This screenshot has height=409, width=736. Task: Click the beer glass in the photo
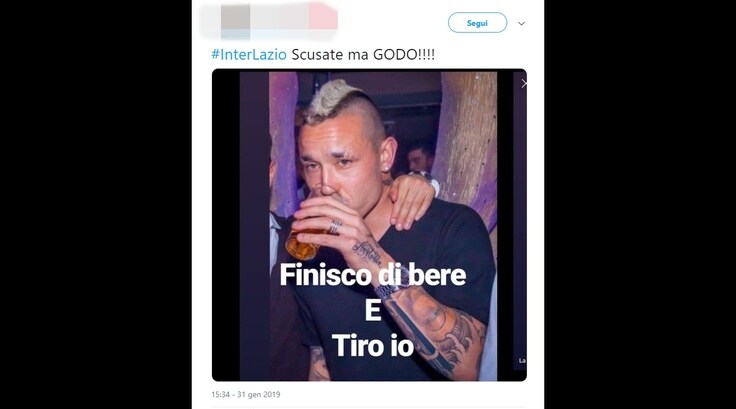[301, 242]
